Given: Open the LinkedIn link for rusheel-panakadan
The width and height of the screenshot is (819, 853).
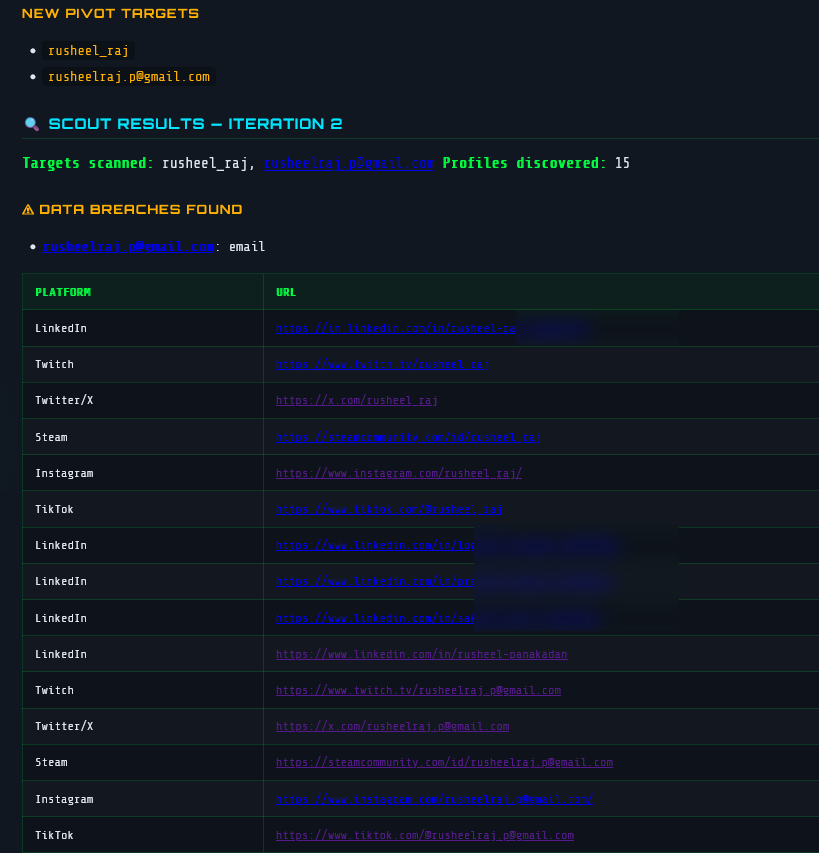Looking at the screenshot, I should point(421,654).
